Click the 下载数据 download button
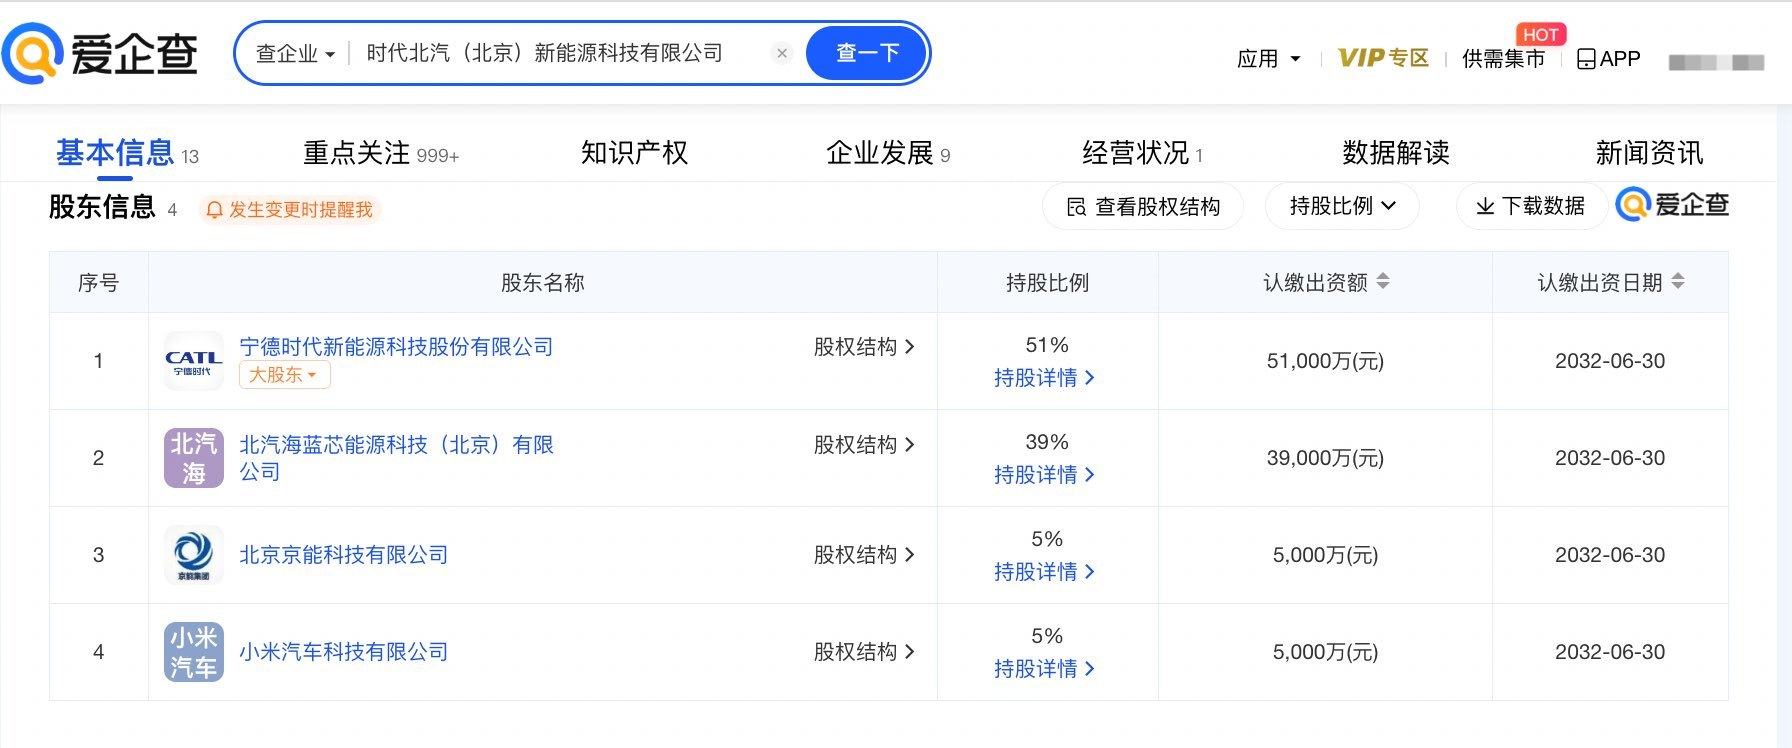 (x=1531, y=206)
